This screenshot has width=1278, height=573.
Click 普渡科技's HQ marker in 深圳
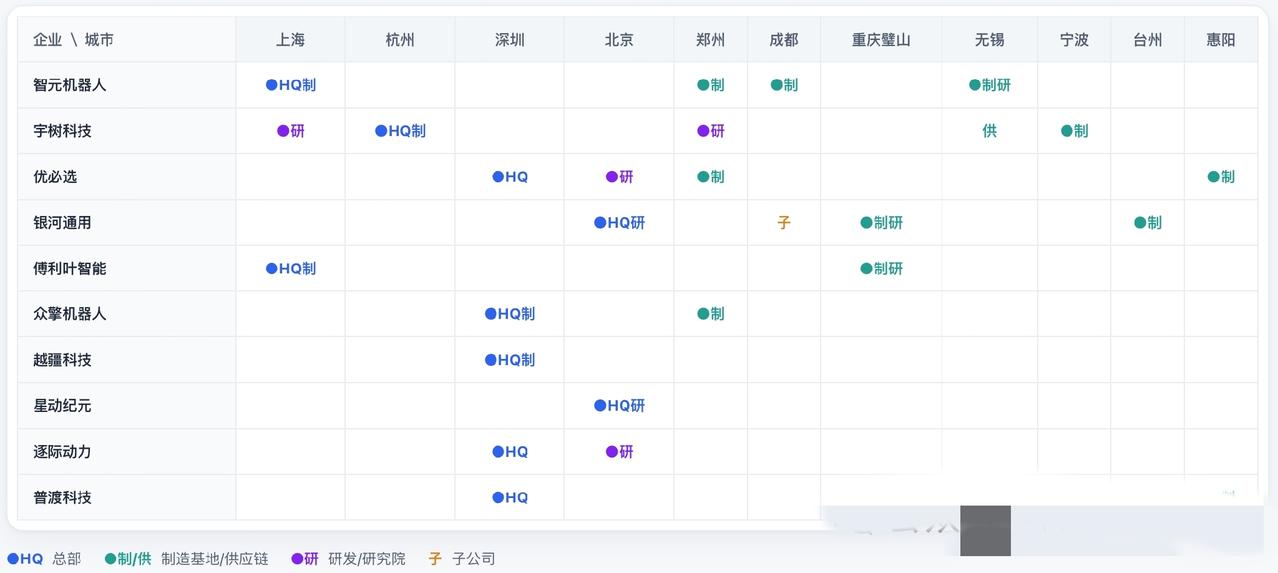(x=510, y=498)
